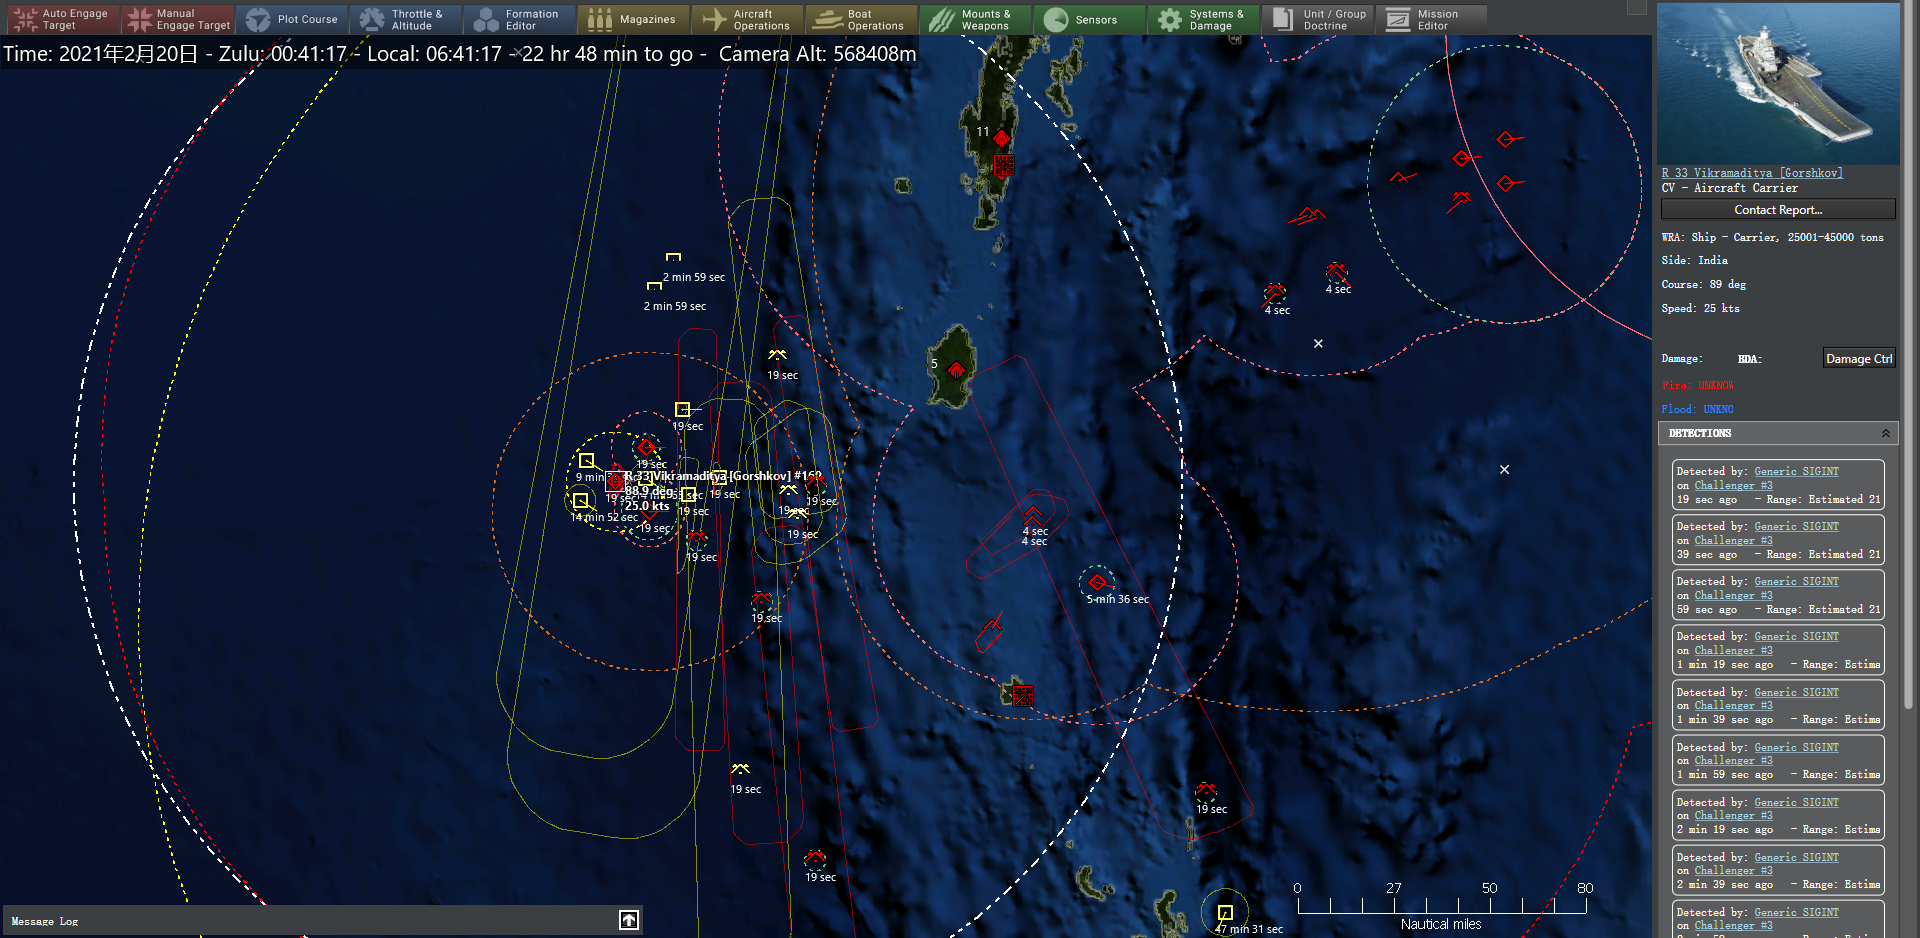Expand the Message Log panel
This screenshot has height=938, width=1920.
pyautogui.click(x=629, y=920)
